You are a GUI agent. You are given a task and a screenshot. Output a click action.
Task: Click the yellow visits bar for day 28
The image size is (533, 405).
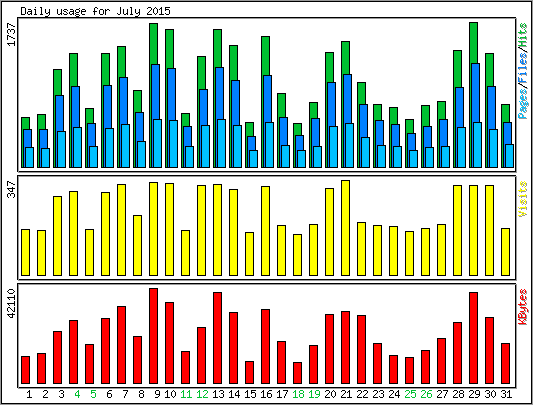point(458,230)
